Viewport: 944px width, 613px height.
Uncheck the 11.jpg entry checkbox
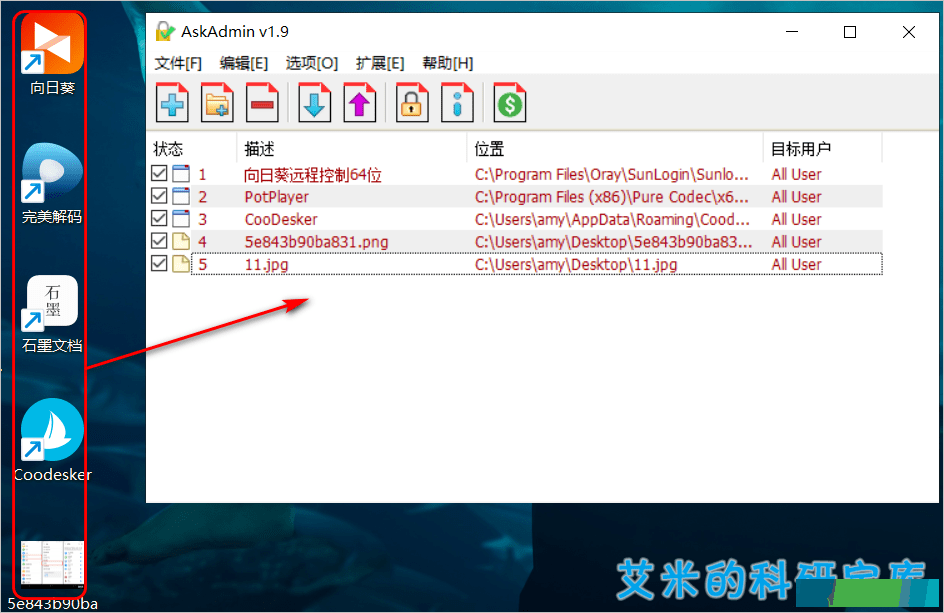coord(159,263)
